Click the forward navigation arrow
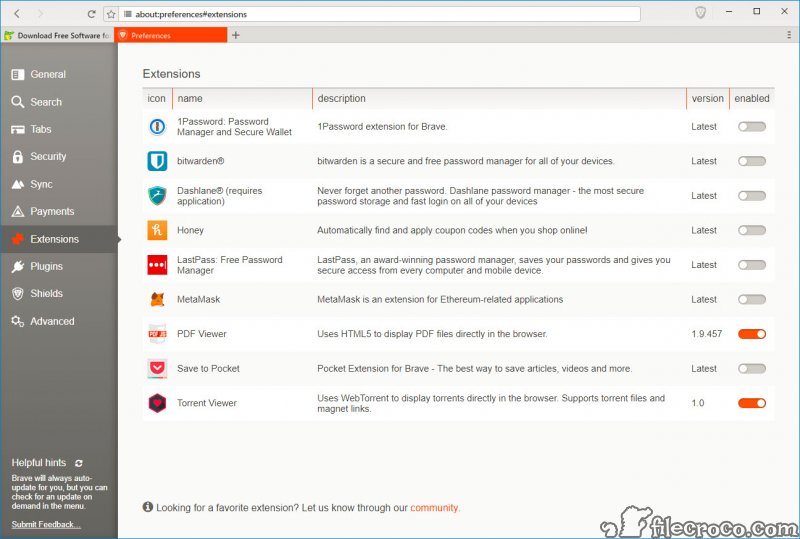 click(40, 14)
